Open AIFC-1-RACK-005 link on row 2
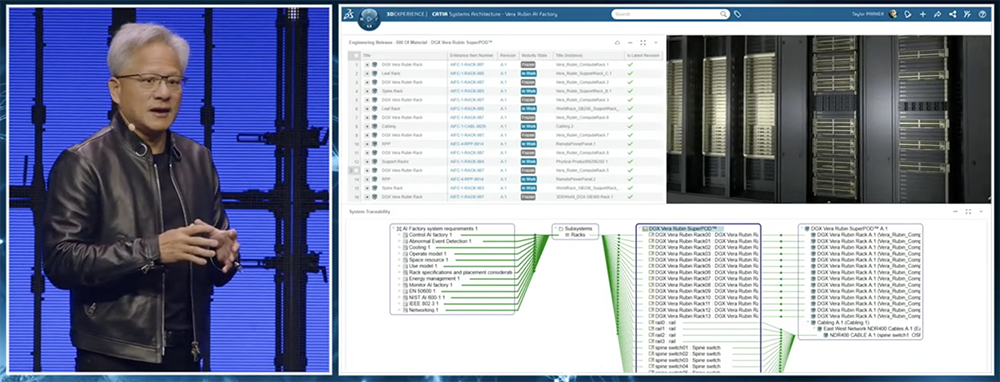The height and width of the screenshot is (382, 1000). coord(467,73)
